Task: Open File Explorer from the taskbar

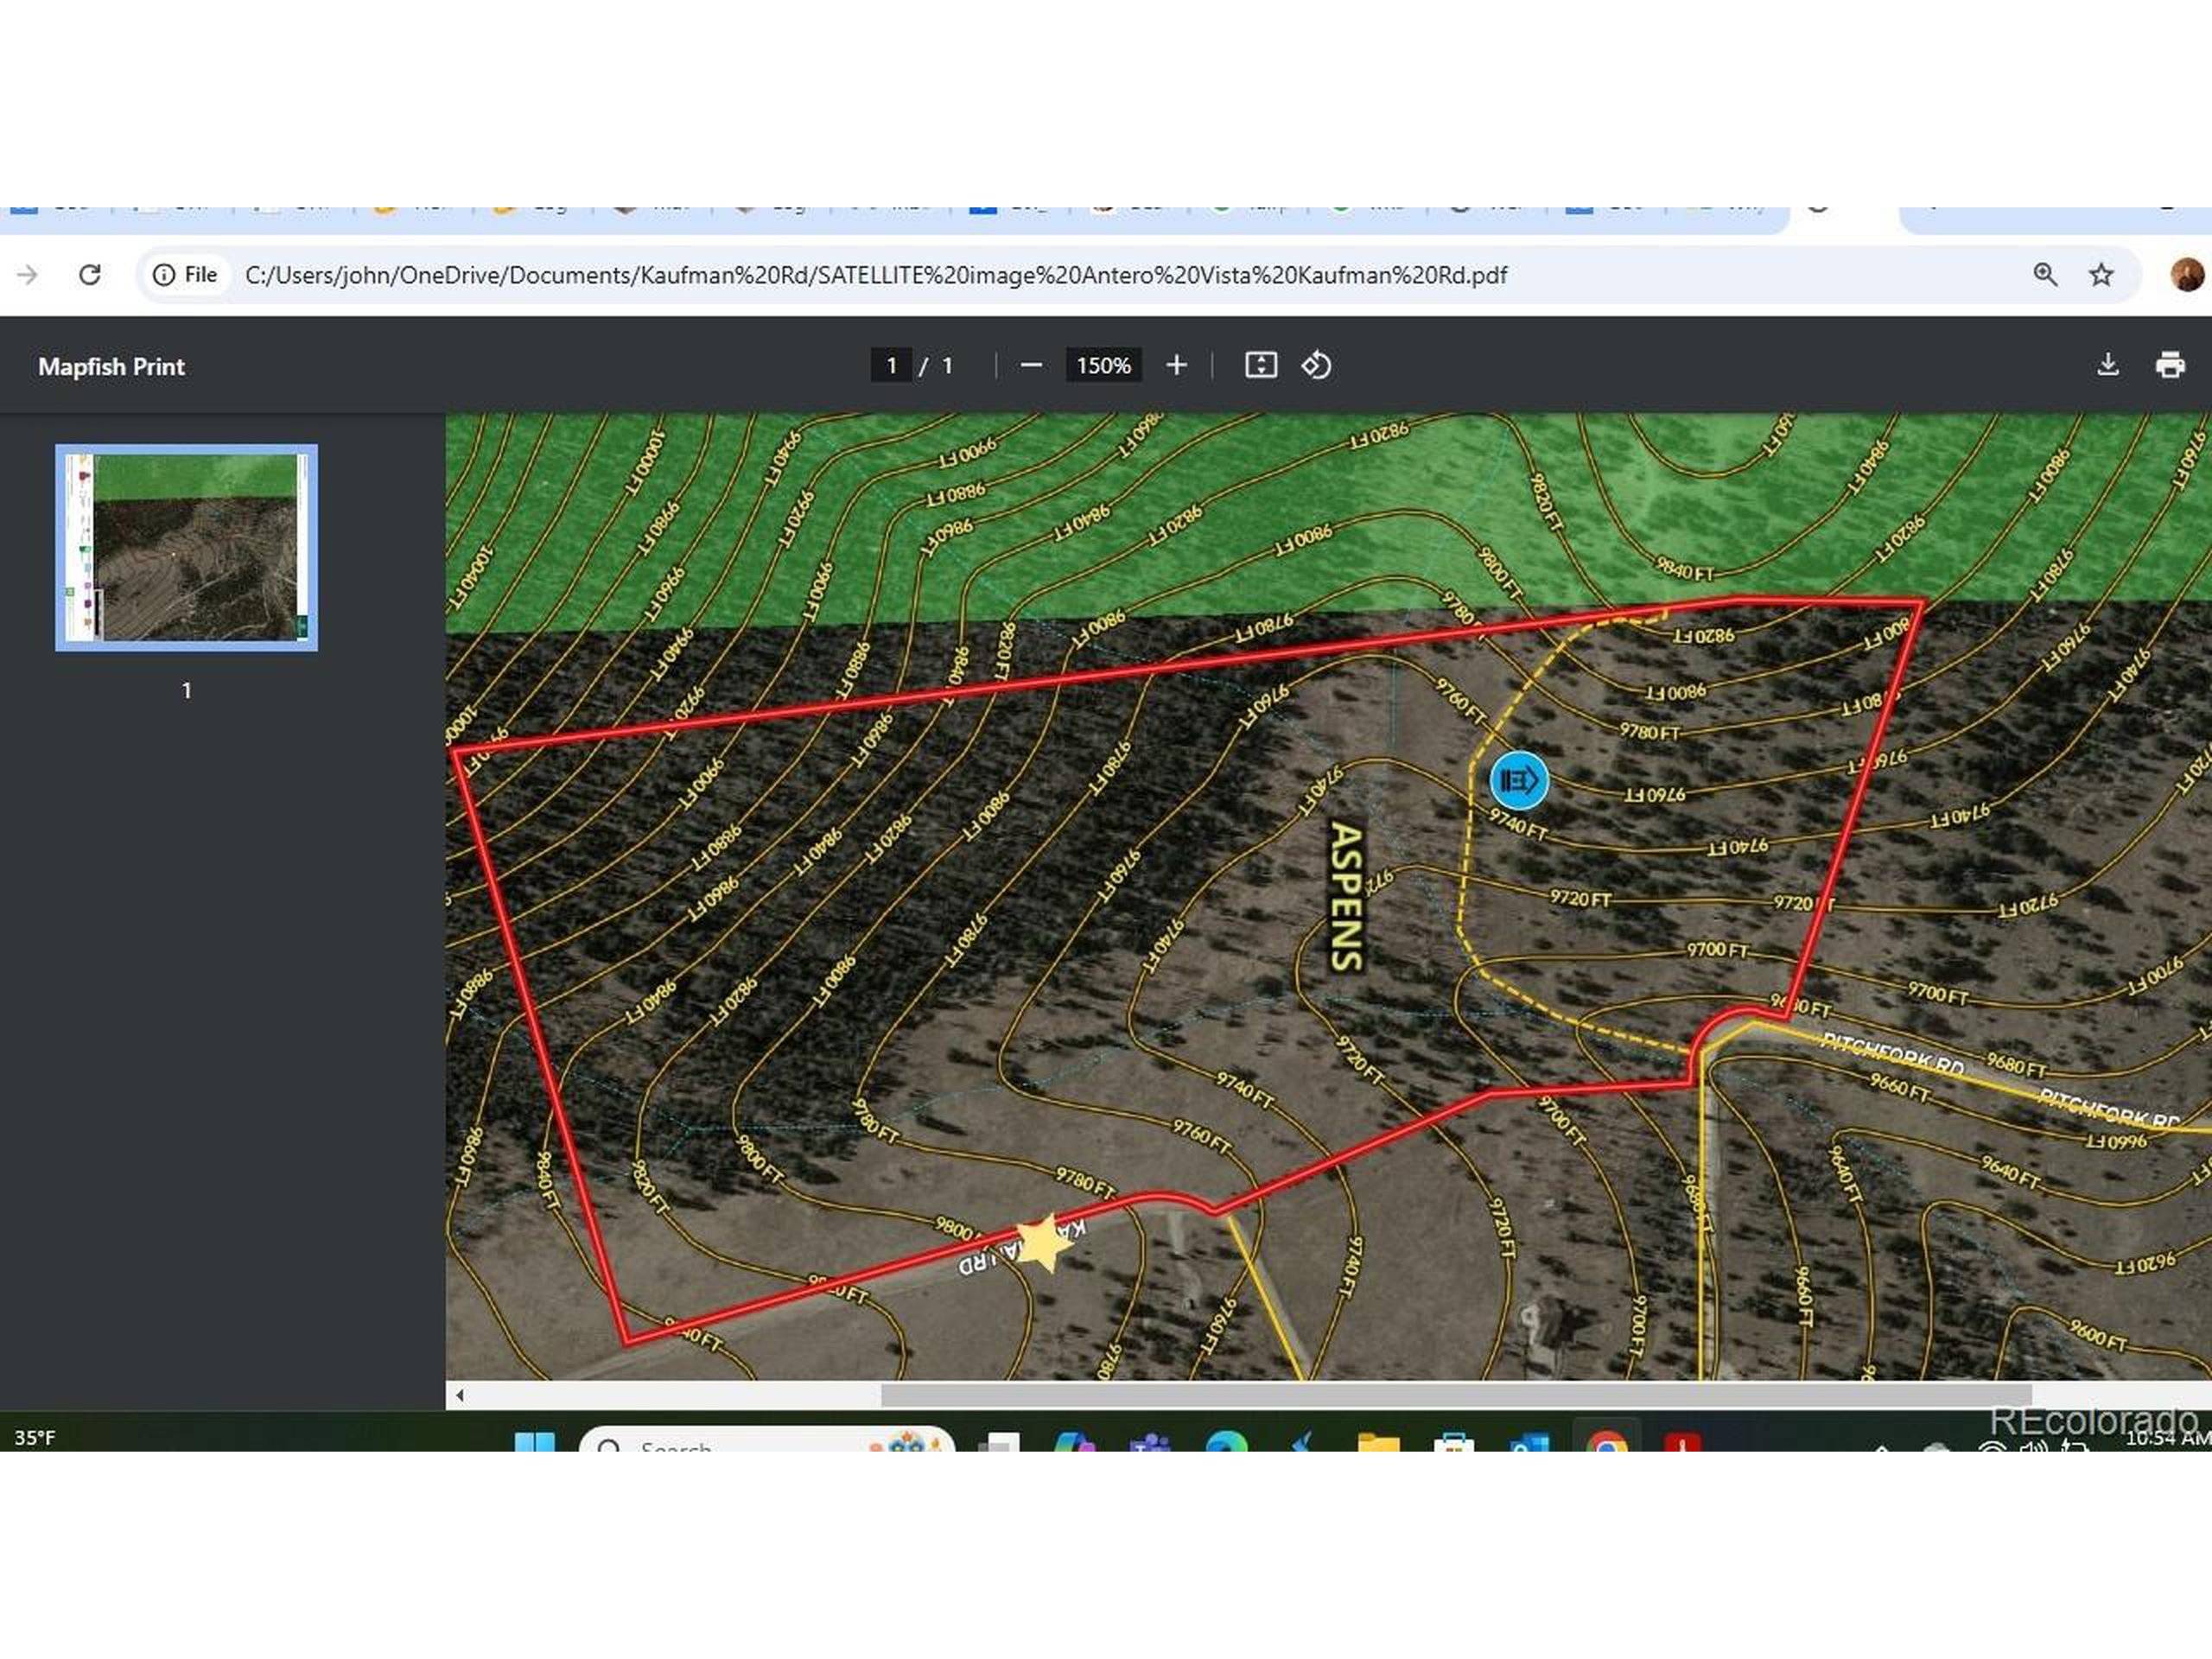Action: point(1378,1443)
